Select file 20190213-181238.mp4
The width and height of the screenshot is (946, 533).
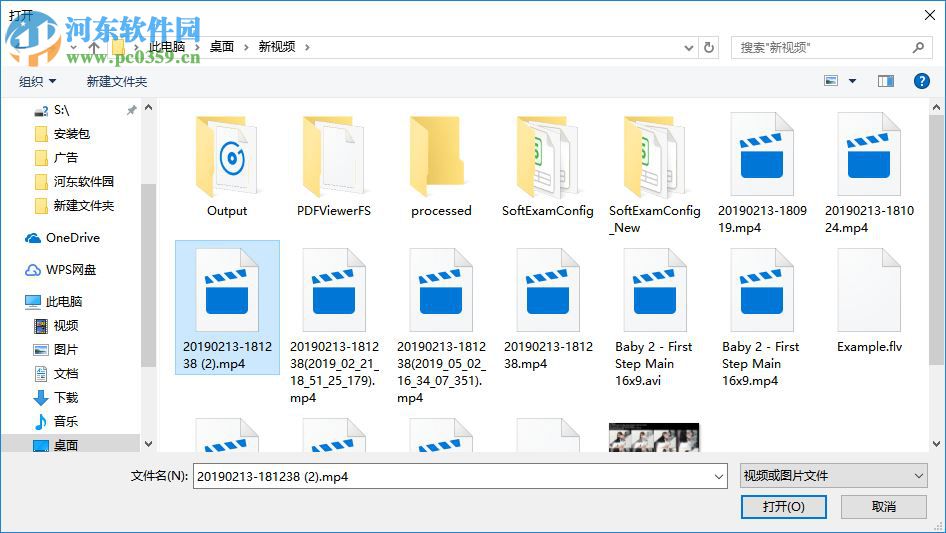(x=548, y=309)
